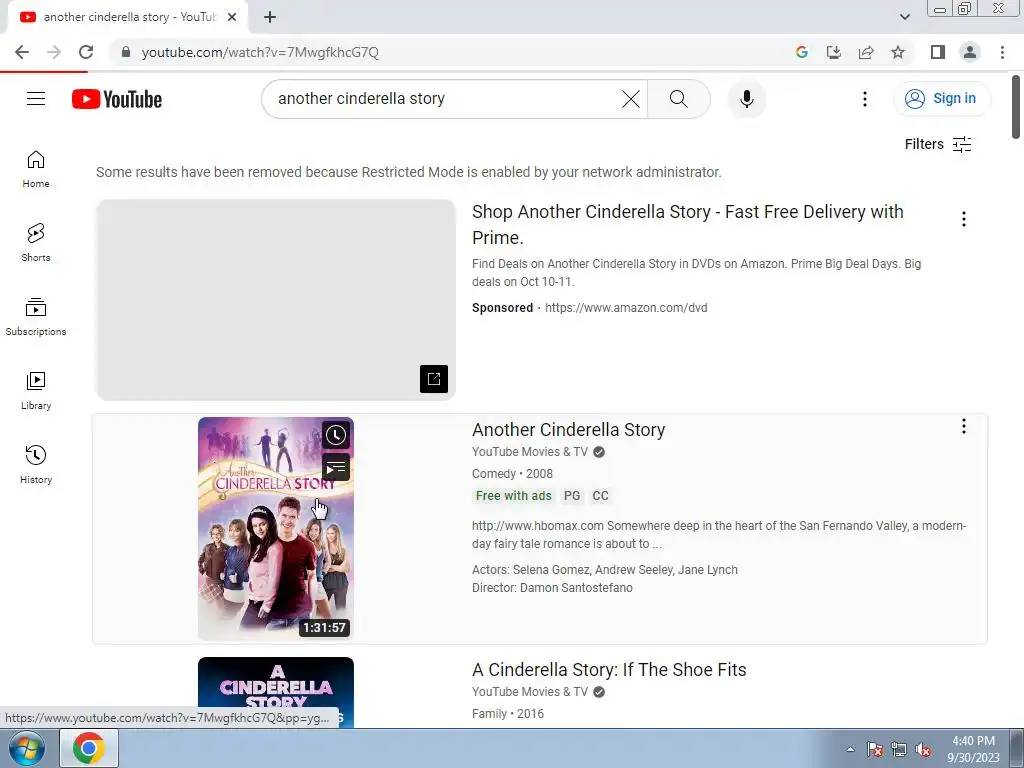This screenshot has height=768, width=1024.
Task: Open Subscriptions from sidebar
Action: (36, 317)
